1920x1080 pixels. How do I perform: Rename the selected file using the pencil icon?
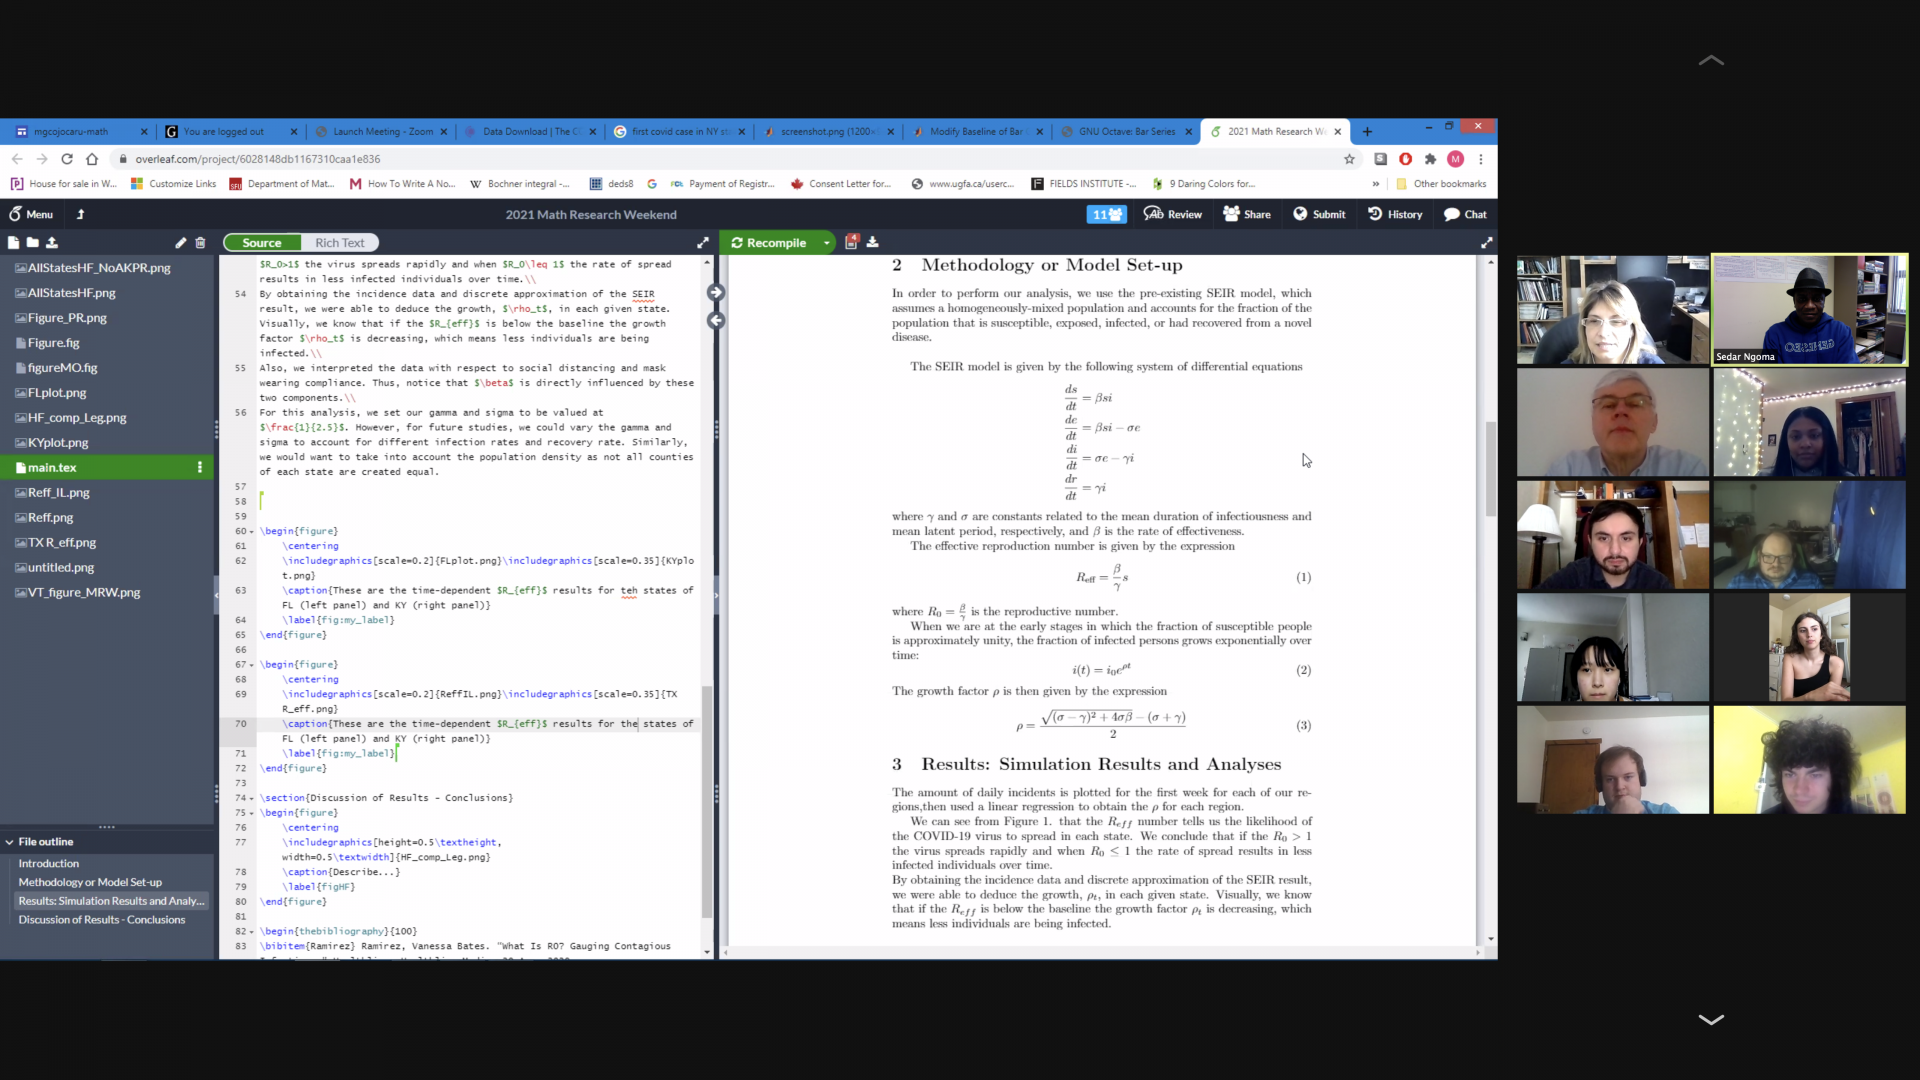coord(180,243)
